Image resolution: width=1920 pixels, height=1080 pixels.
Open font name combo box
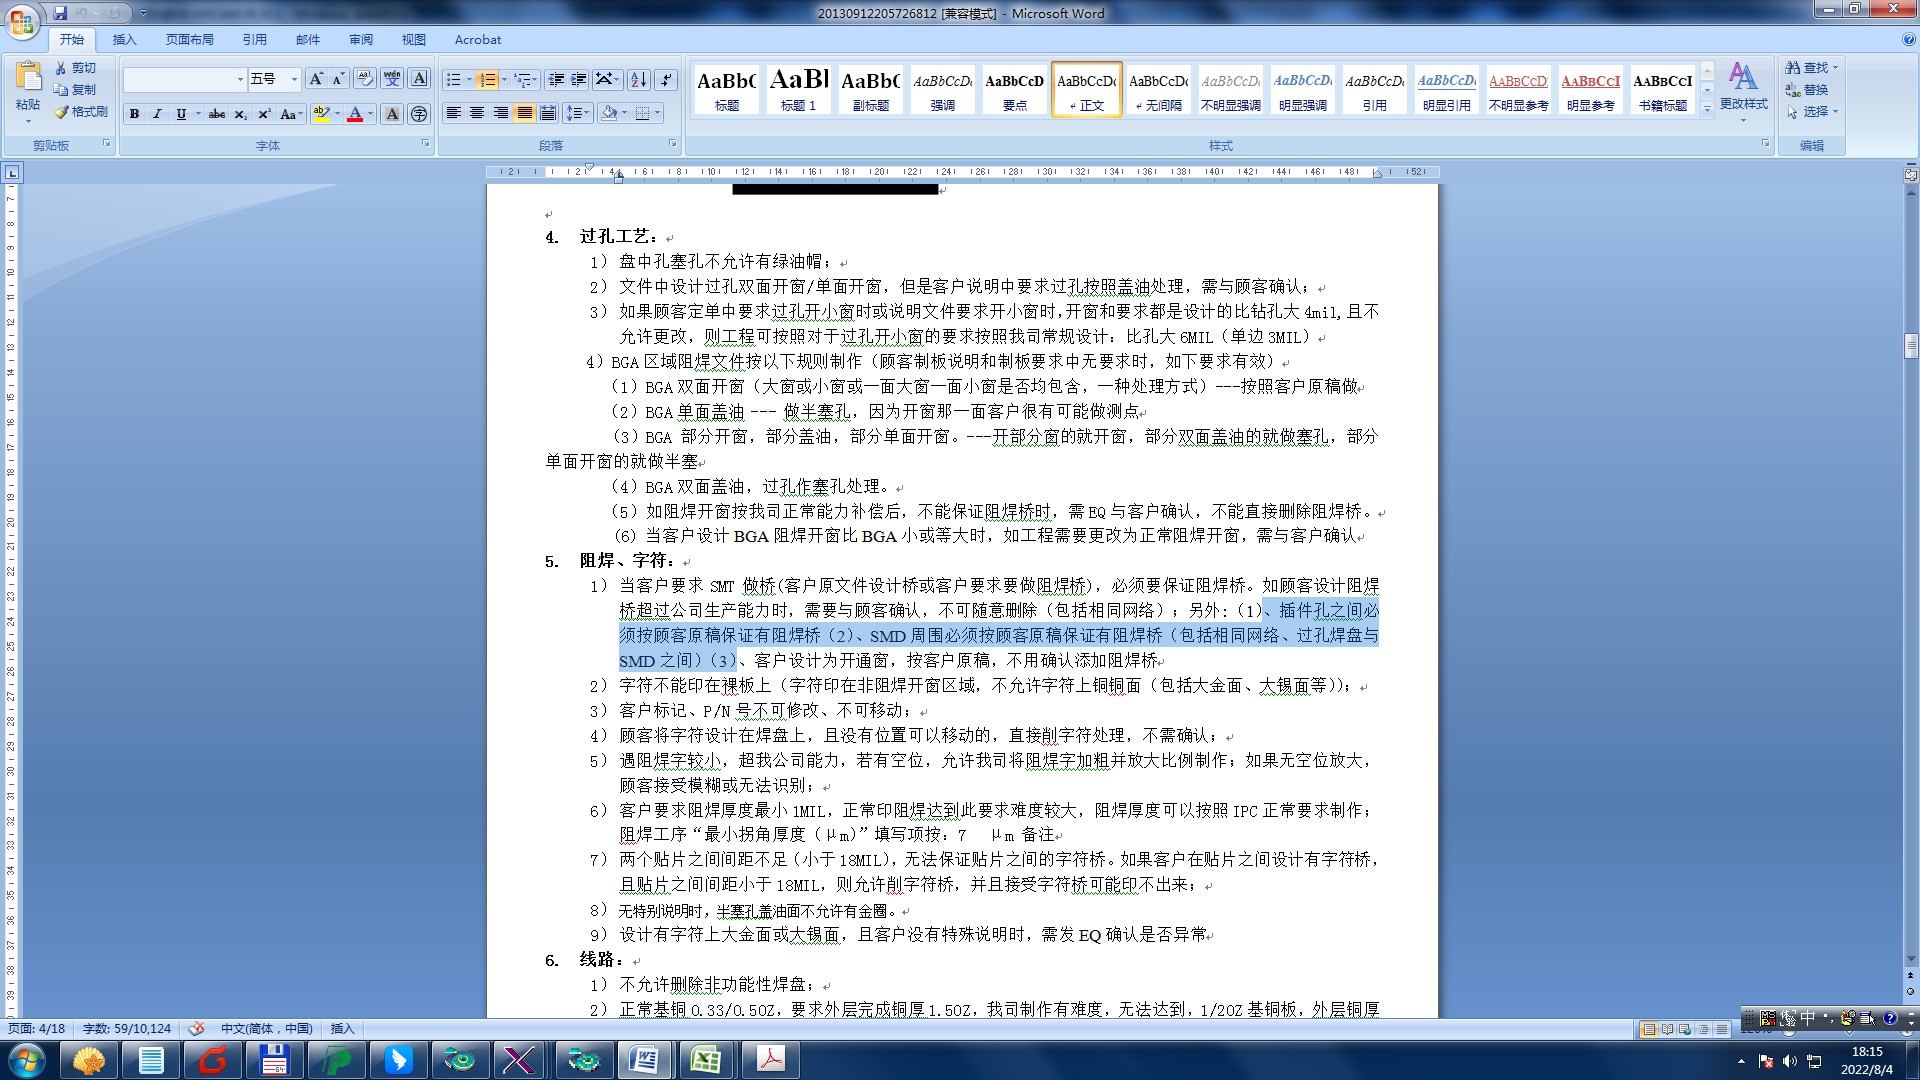point(185,79)
